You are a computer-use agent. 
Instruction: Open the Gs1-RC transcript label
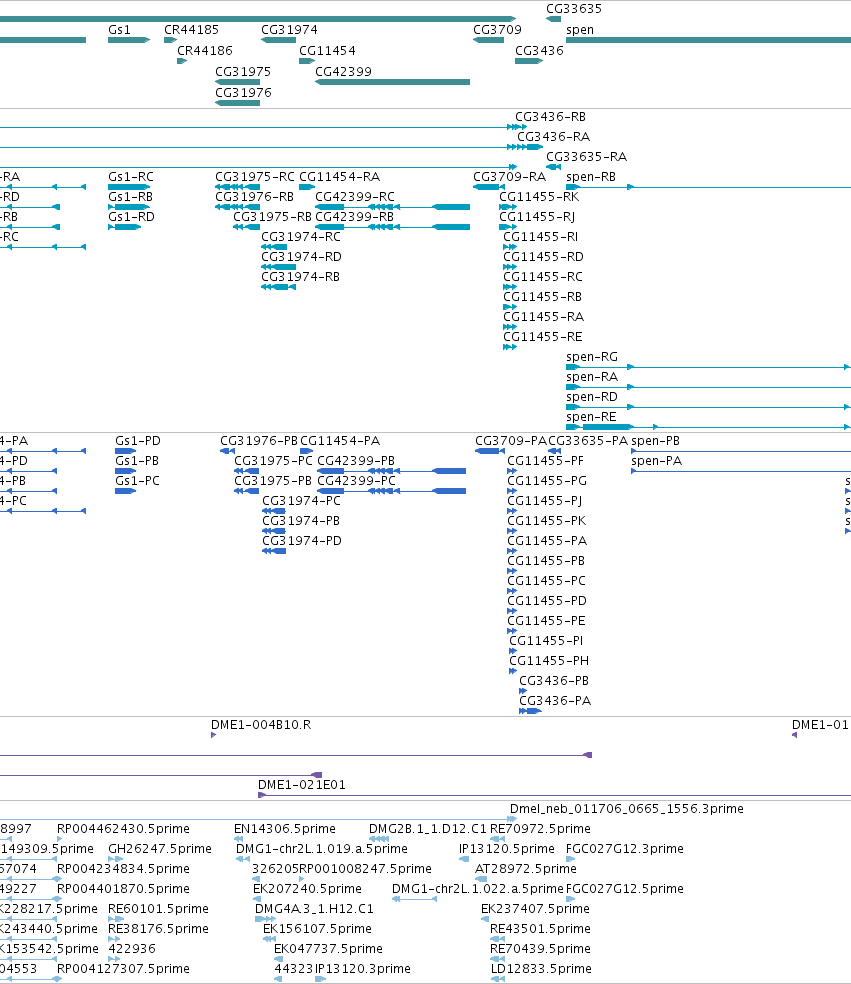click(131, 177)
